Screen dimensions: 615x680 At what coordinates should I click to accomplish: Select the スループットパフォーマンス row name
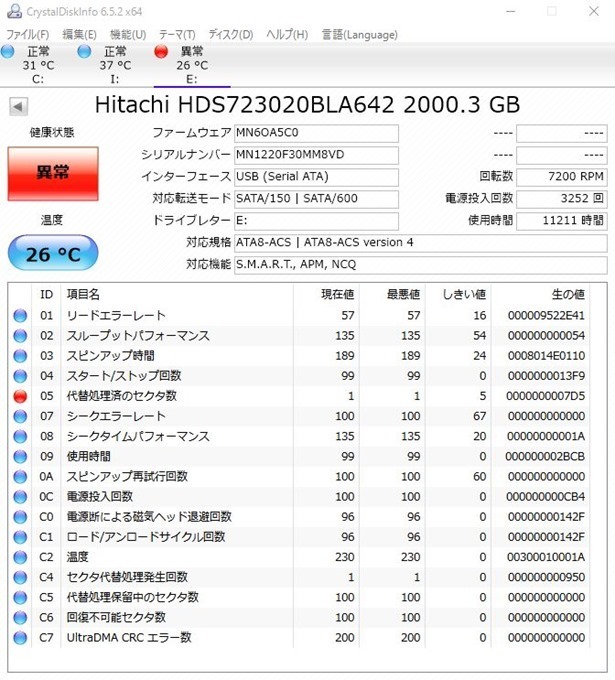click(x=138, y=336)
